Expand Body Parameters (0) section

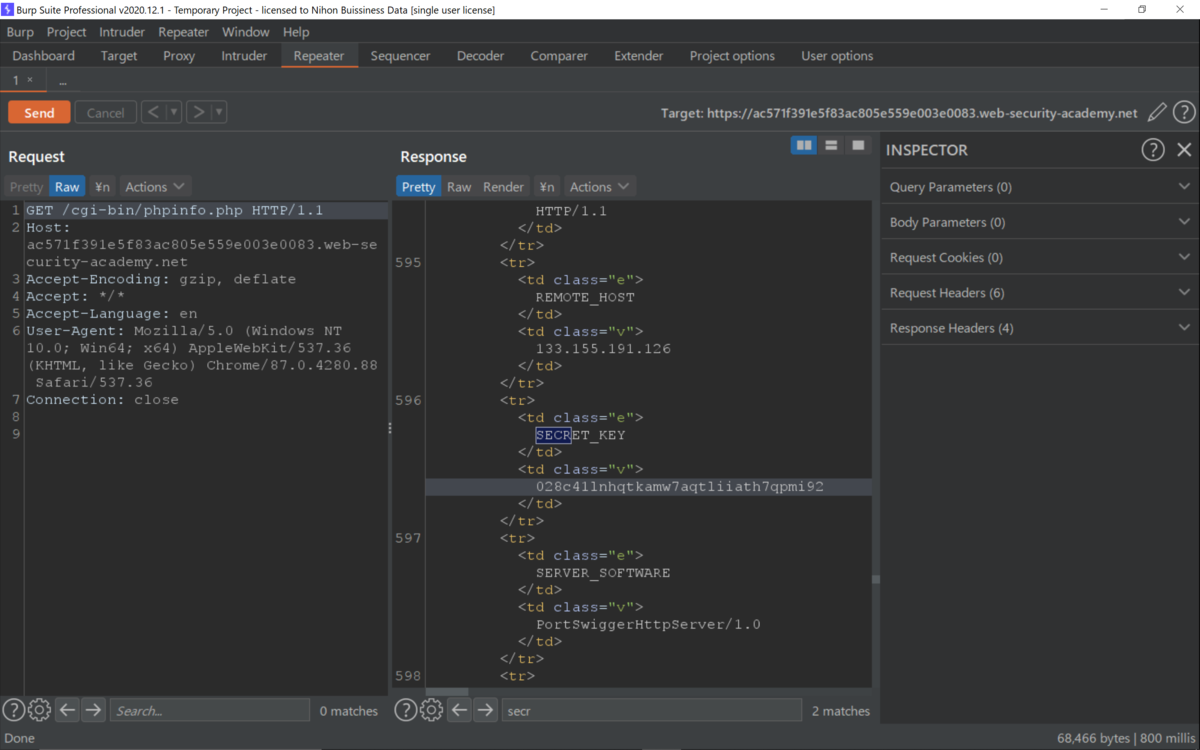[1040, 222]
